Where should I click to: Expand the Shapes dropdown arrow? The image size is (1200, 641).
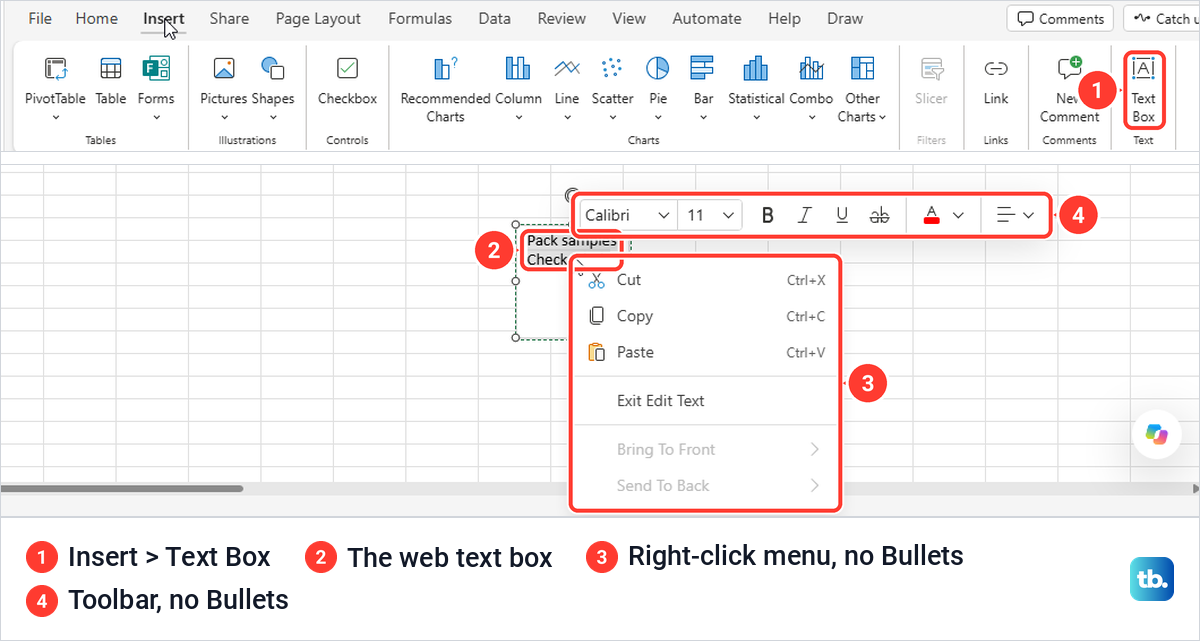(x=273, y=117)
